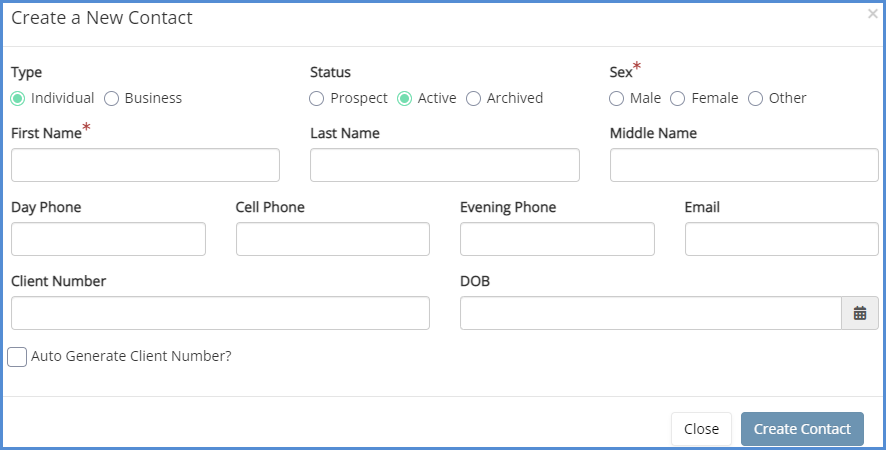This screenshot has width=886, height=450.
Task: Set status to Active
Action: (x=405, y=98)
